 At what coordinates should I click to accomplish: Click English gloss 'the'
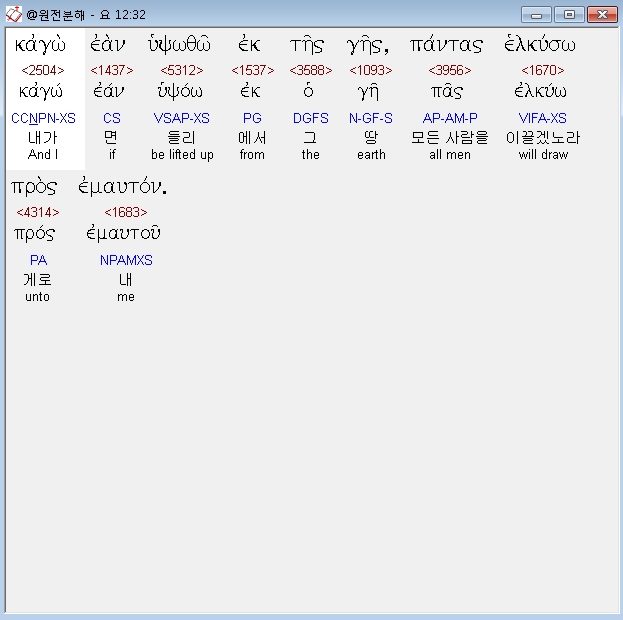click(310, 155)
